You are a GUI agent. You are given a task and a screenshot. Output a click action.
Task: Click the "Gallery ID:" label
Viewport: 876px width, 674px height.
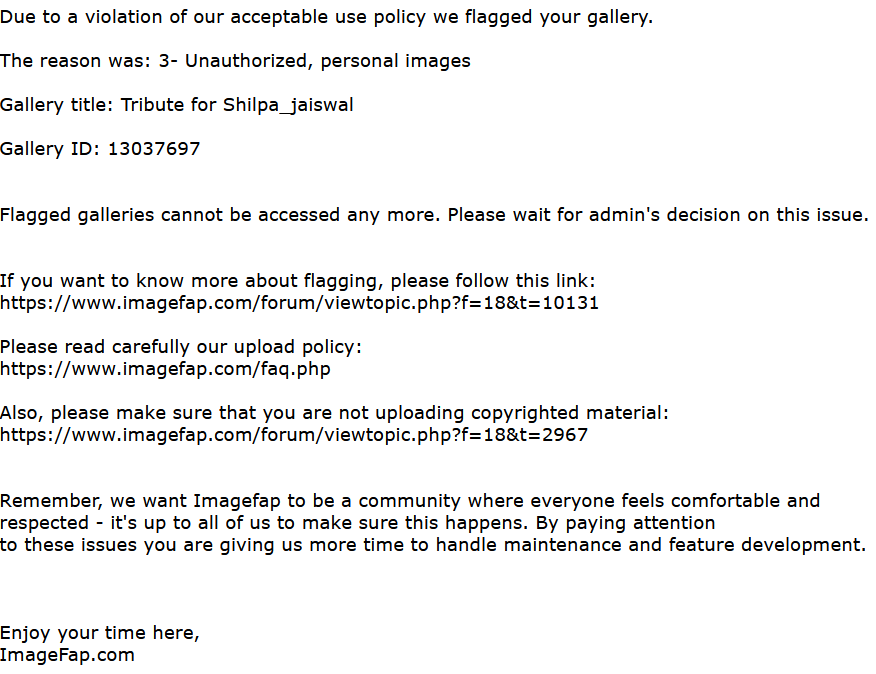(50, 149)
